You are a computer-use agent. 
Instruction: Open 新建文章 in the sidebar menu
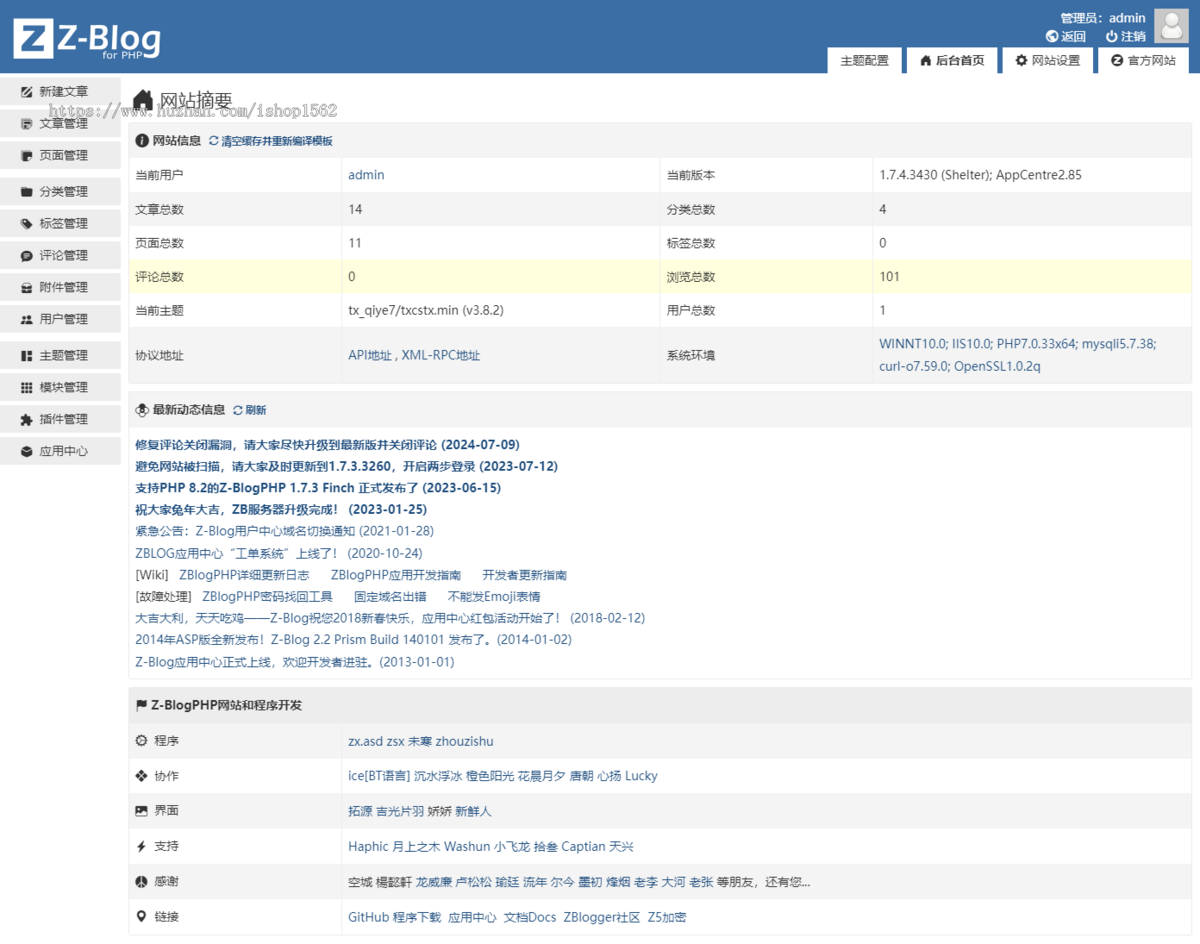tap(60, 91)
